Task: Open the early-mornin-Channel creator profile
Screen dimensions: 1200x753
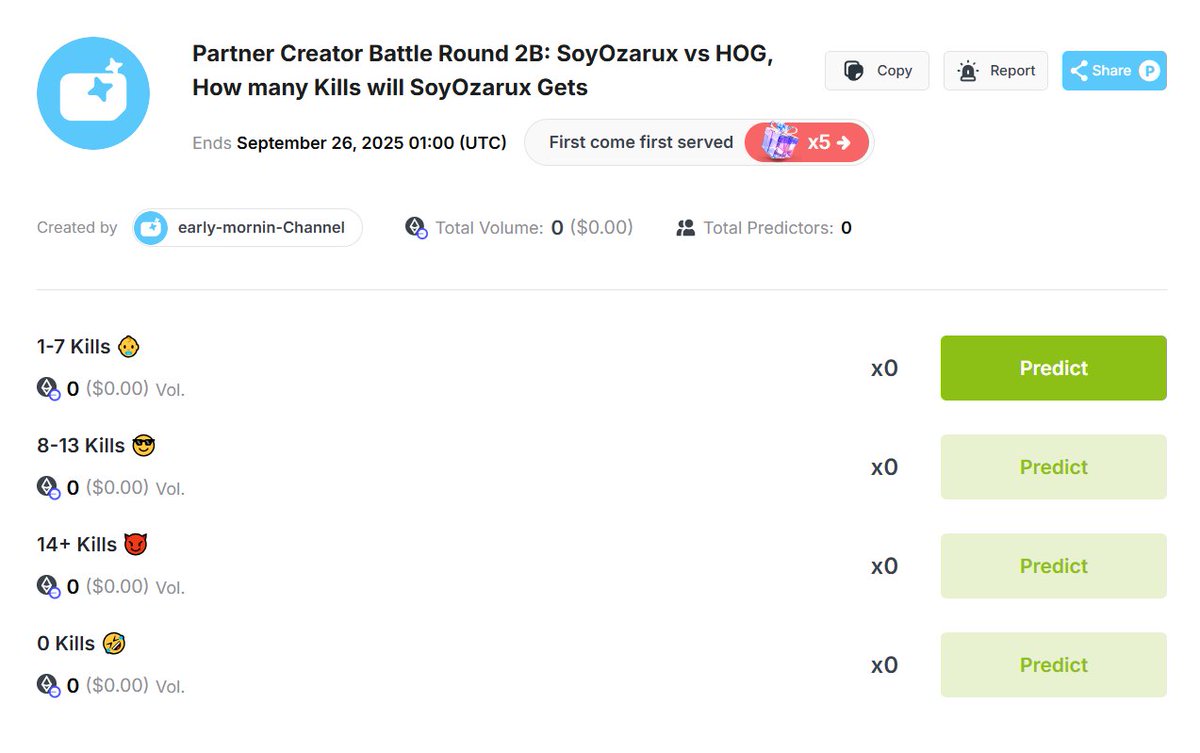Action: click(x=260, y=228)
